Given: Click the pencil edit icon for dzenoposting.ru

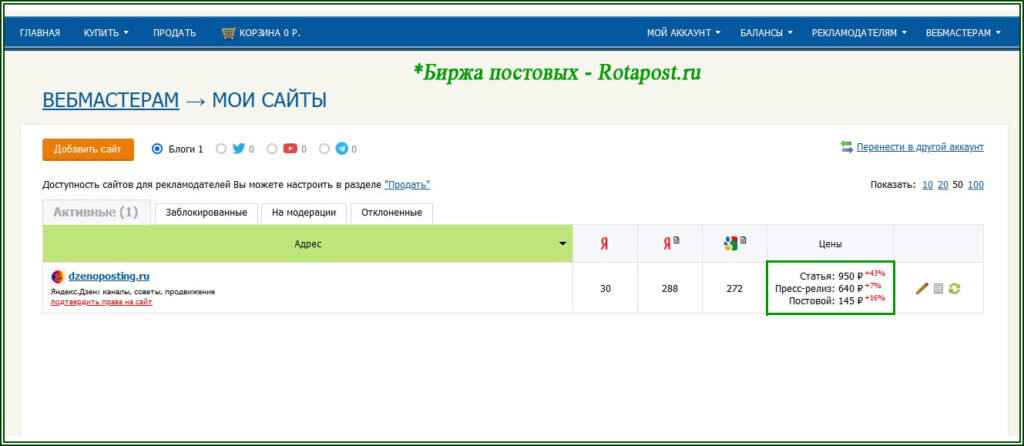Looking at the screenshot, I should (922, 288).
